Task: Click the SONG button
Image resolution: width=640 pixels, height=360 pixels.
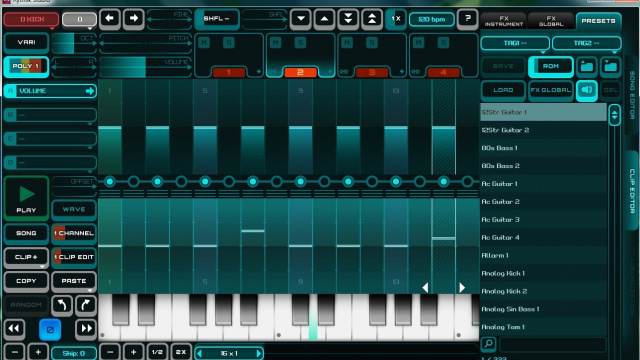Action: click(26, 233)
